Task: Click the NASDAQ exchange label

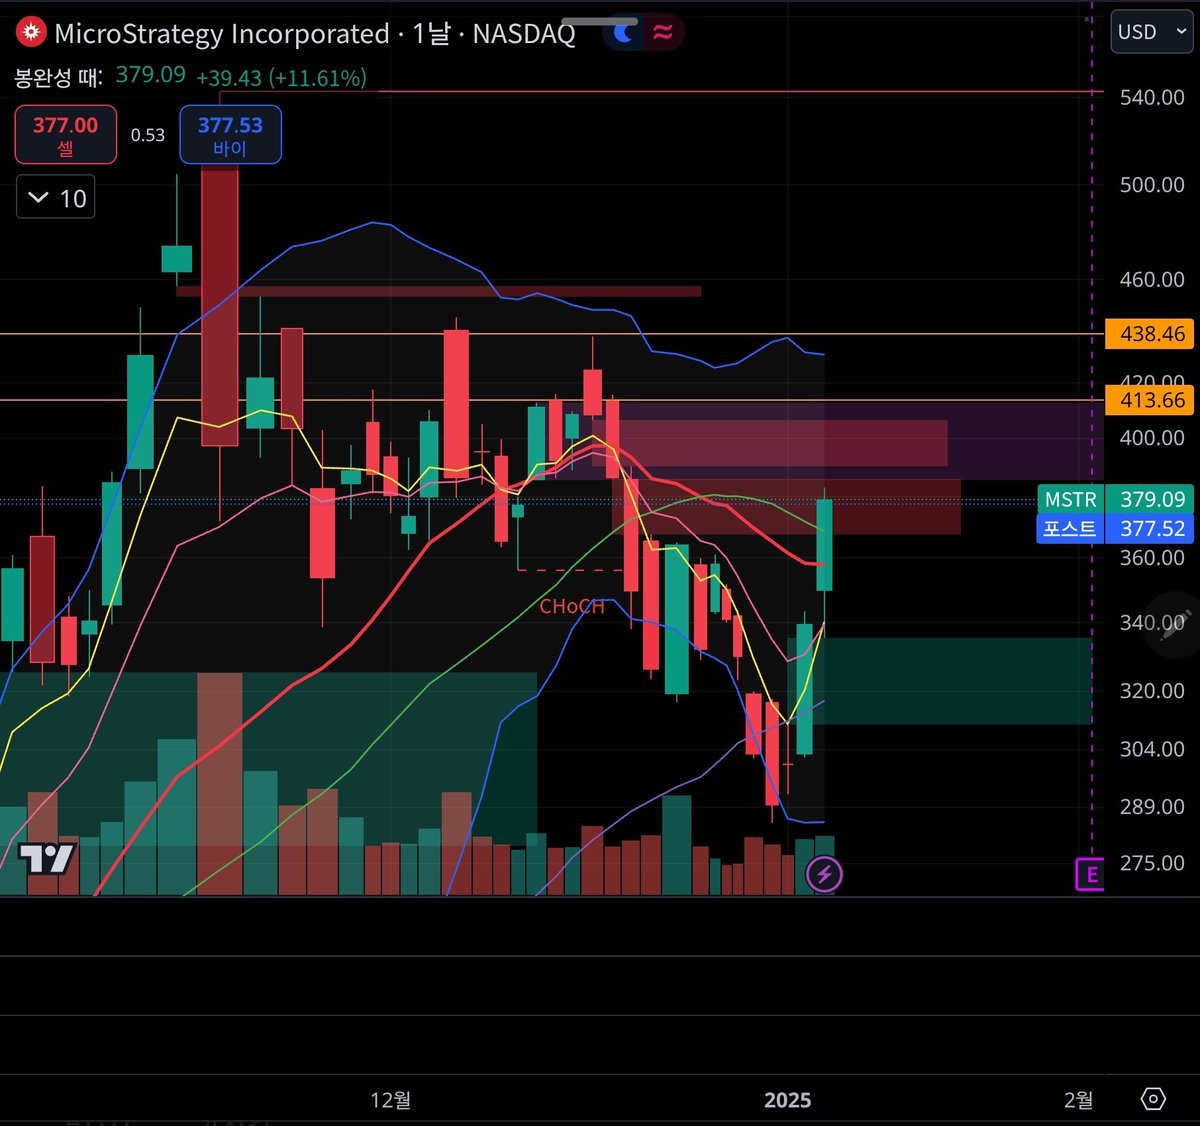Action: [524, 34]
